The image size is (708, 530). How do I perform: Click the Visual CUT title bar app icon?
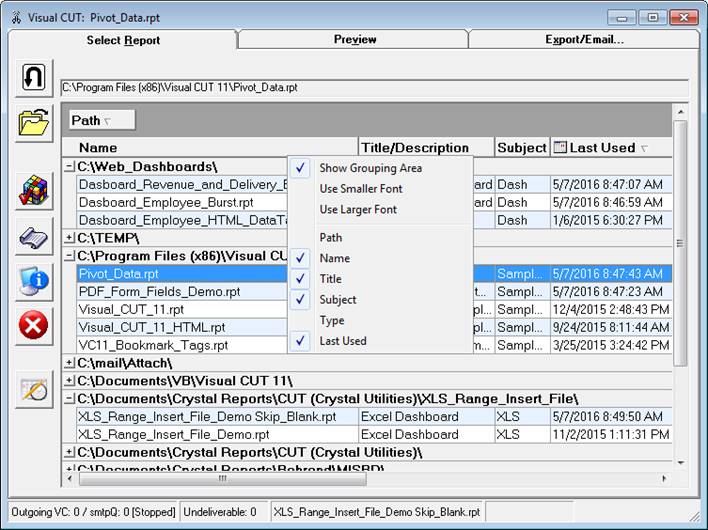point(17,18)
